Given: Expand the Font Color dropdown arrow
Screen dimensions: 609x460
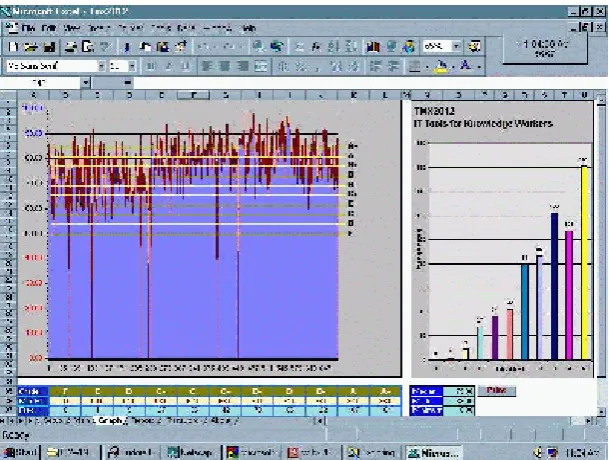Looking at the screenshot, I should [479, 67].
